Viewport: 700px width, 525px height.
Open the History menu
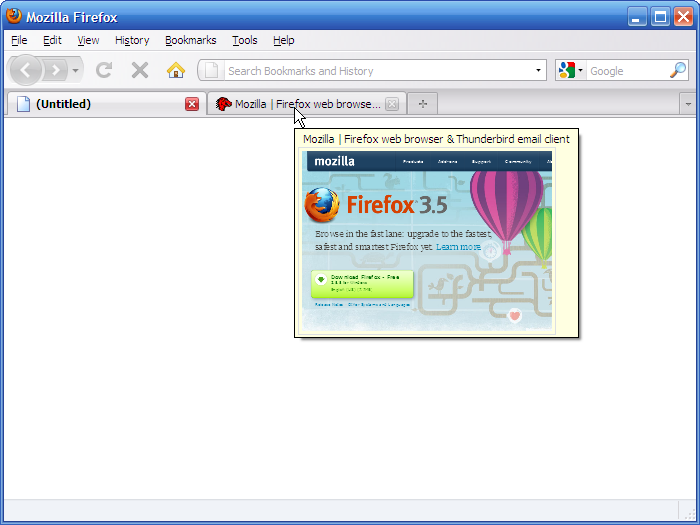tap(132, 40)
